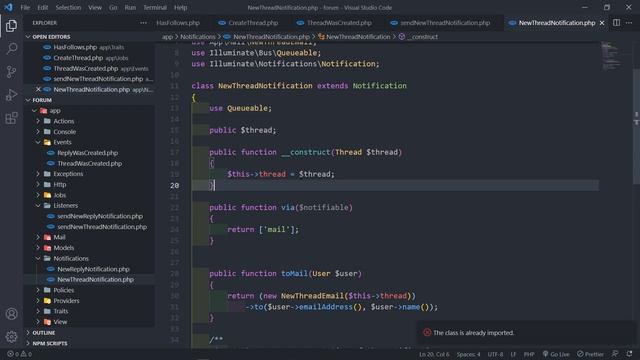Click Go Live in status bar
This screenshot has width=640, height=360.
(556, 354)
